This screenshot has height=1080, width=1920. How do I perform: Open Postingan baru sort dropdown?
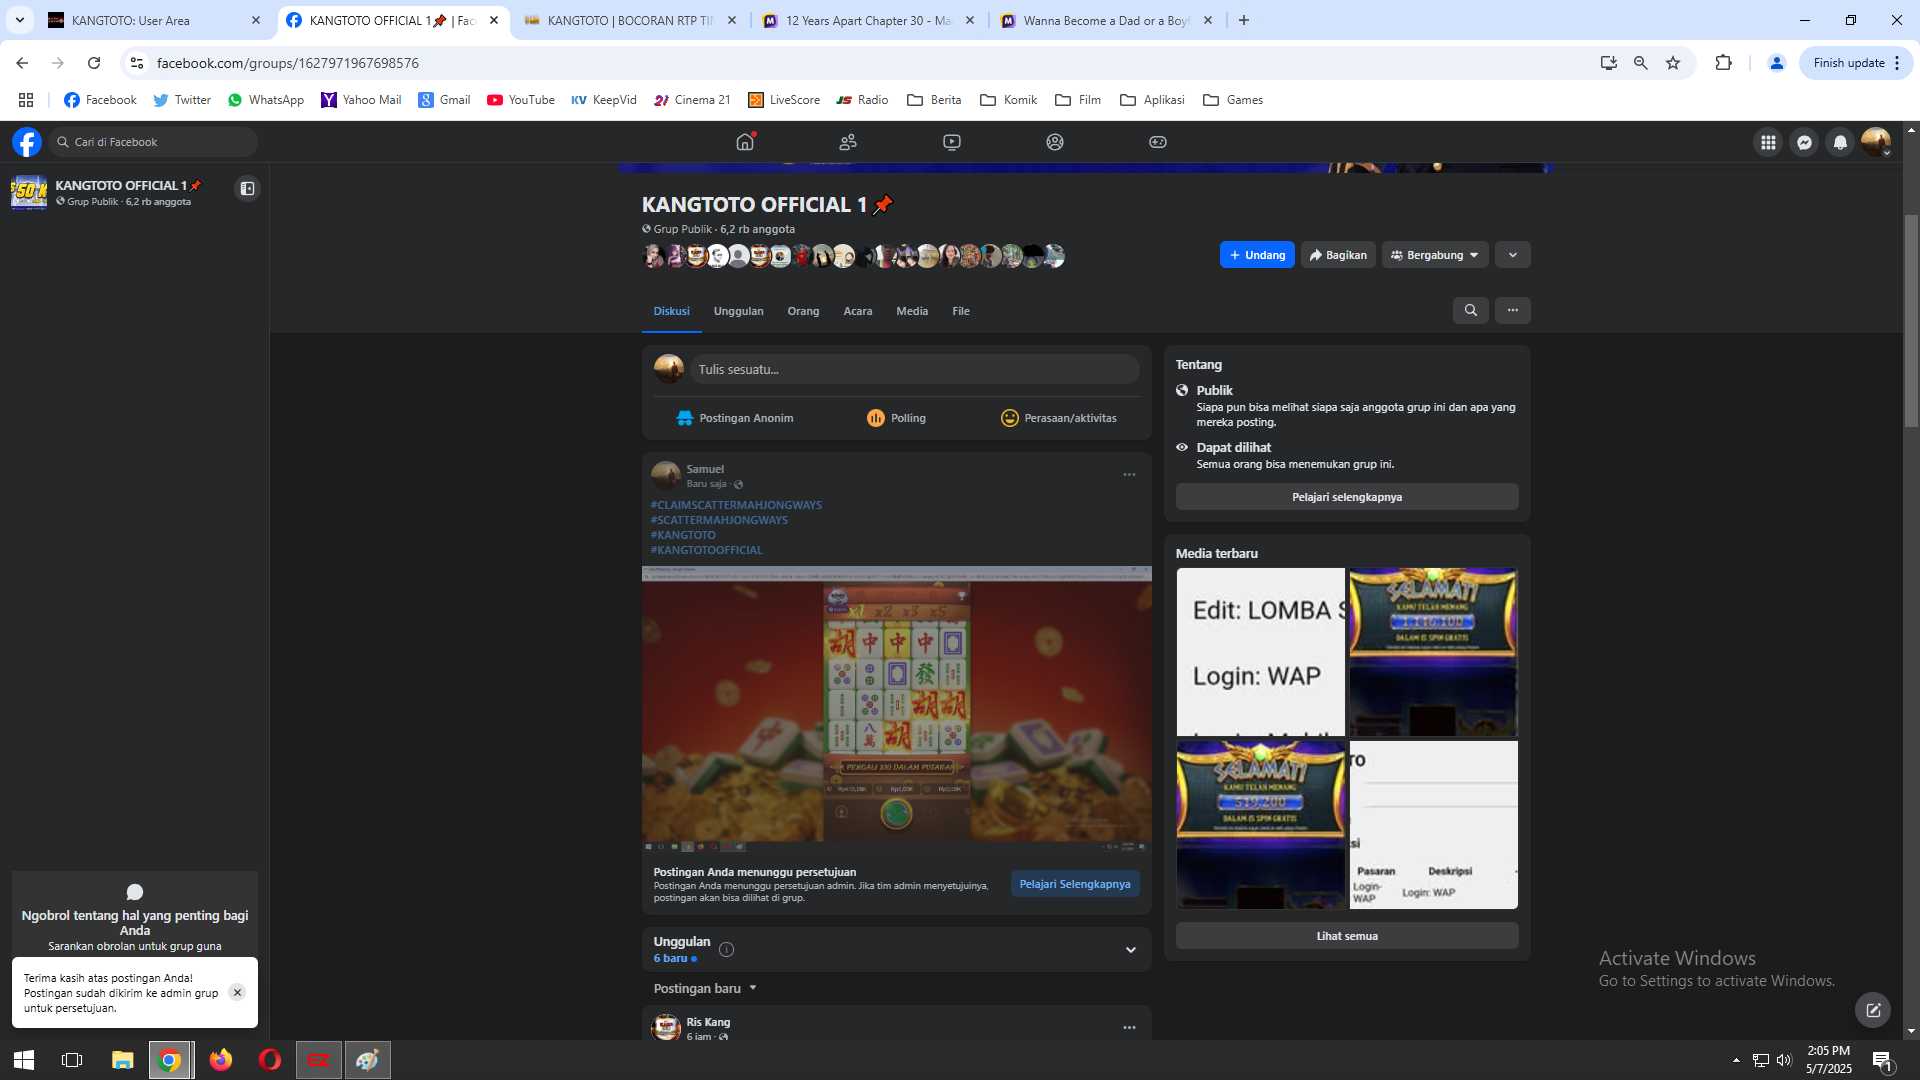[705, 988]
